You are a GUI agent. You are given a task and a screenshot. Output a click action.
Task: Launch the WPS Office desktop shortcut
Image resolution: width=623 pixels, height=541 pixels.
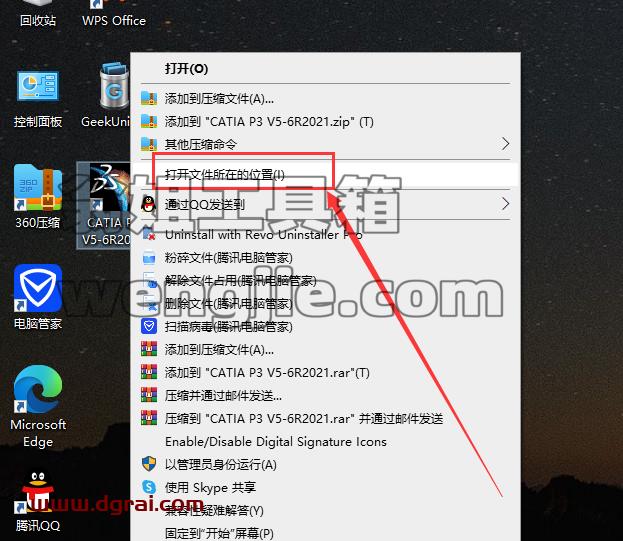coord(114,14)
